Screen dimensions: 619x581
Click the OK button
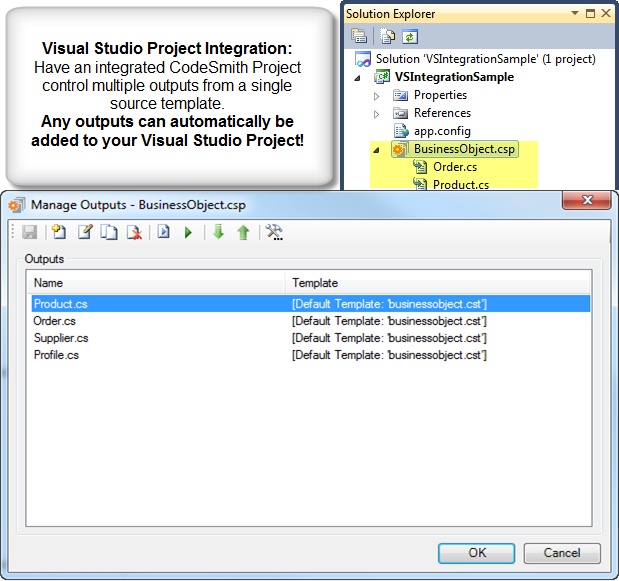(476, 553)
